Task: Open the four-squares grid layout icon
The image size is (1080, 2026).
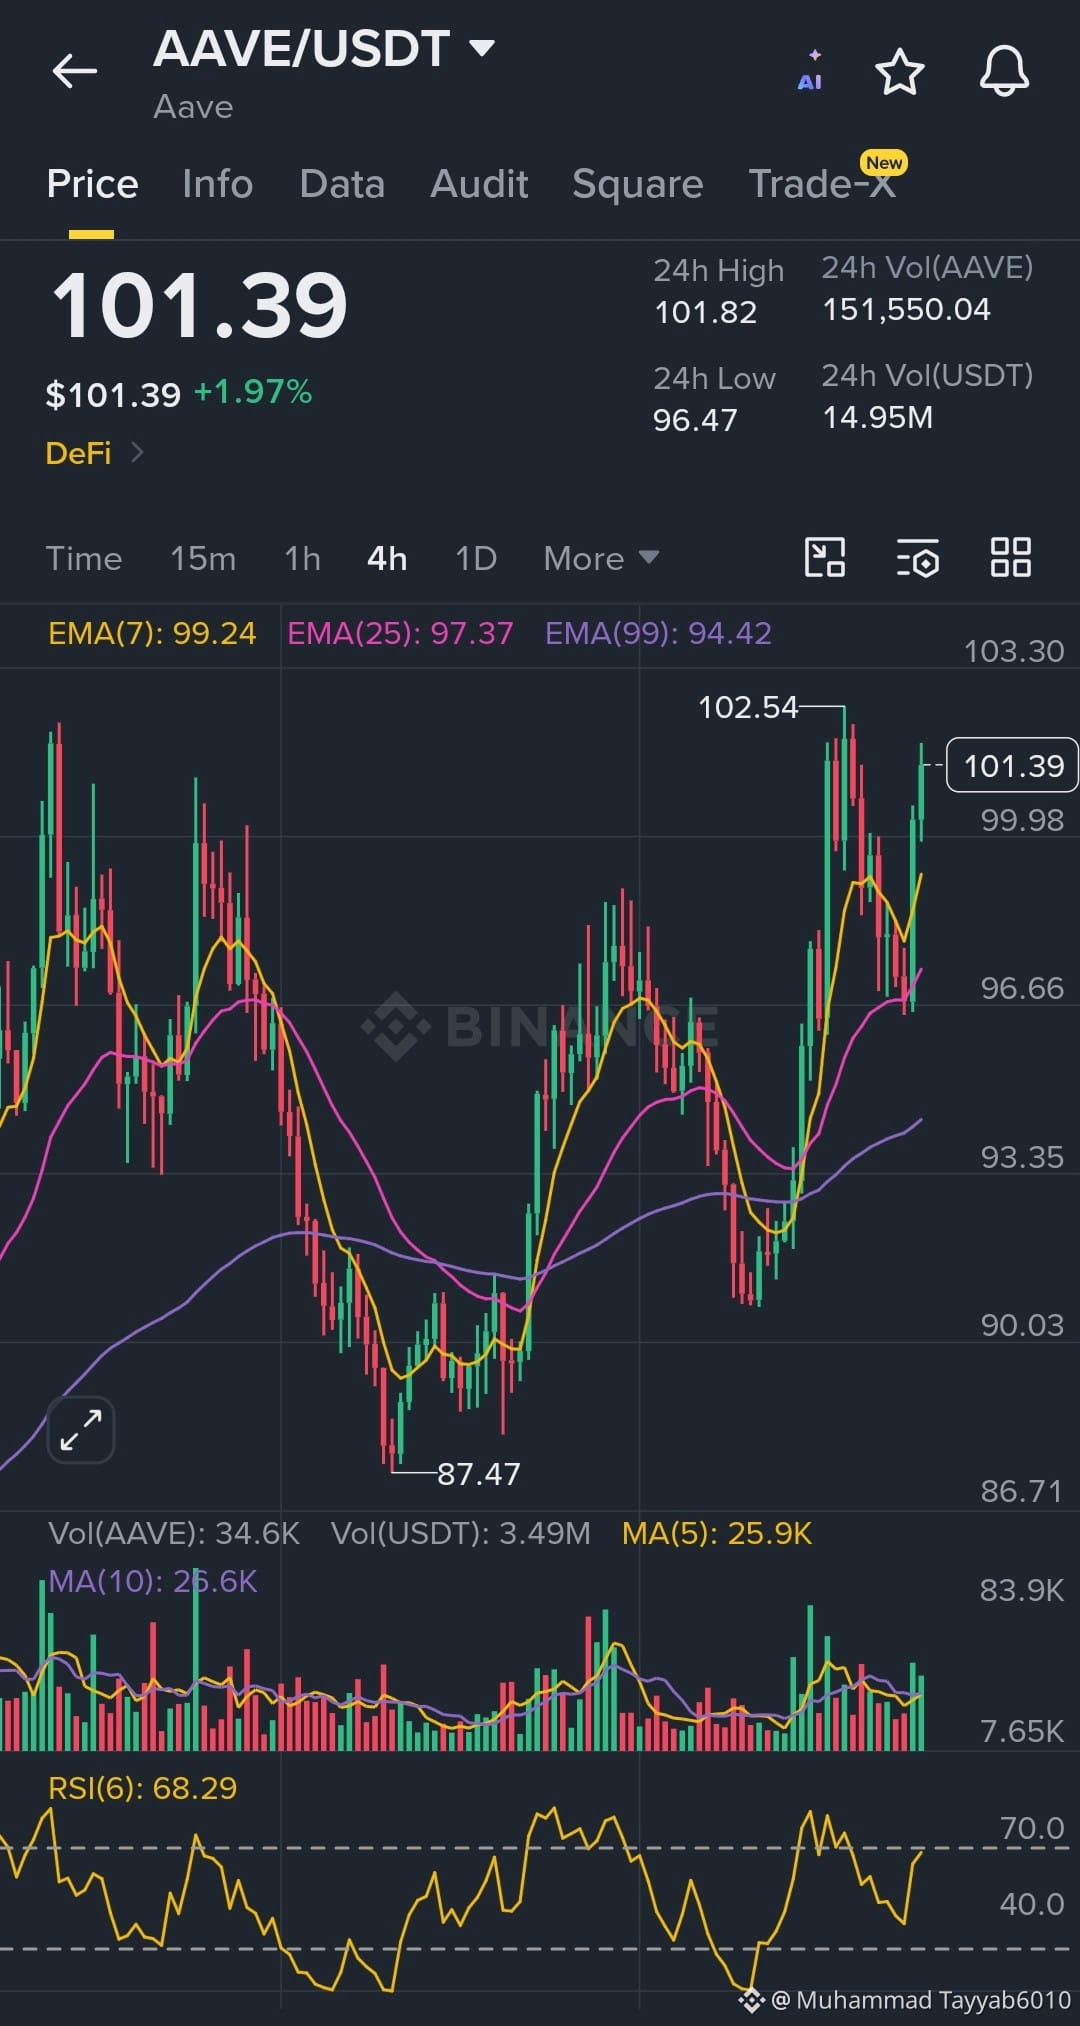Action: click(1010, 557)
